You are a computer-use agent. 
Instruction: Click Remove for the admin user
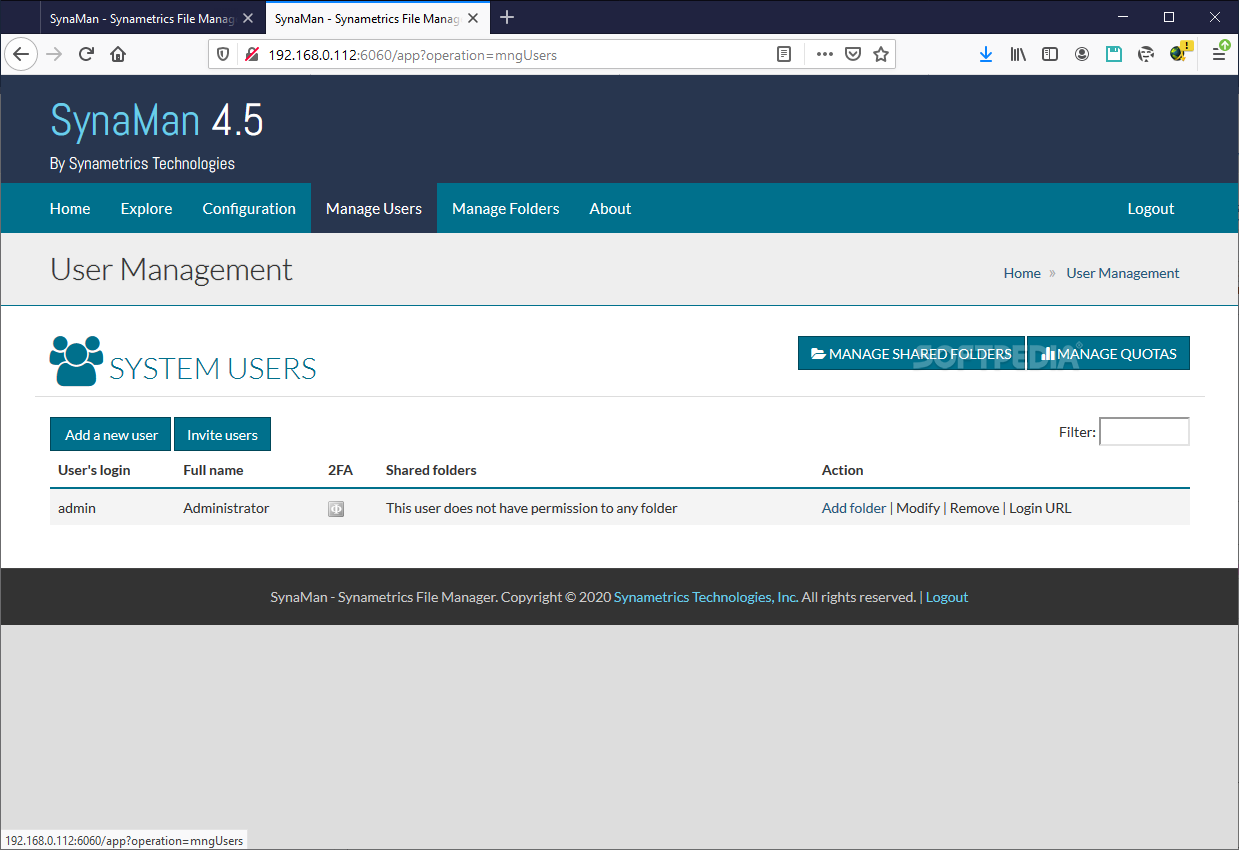975,508
